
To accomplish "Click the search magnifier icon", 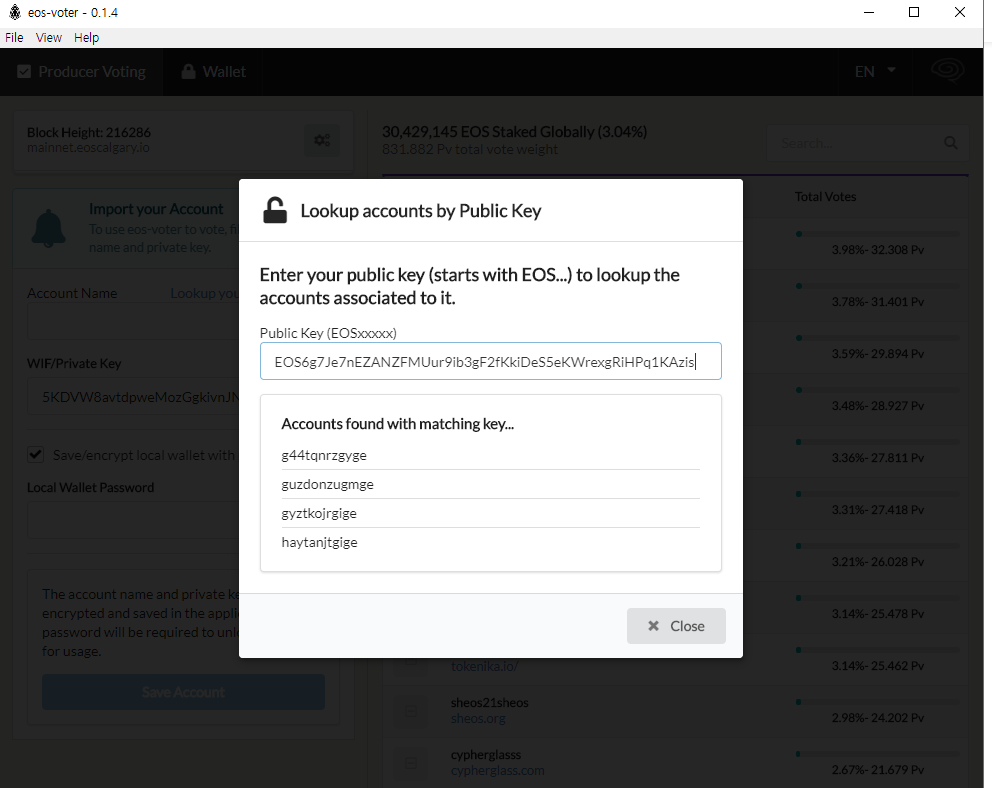I will [x=951, y=143].
